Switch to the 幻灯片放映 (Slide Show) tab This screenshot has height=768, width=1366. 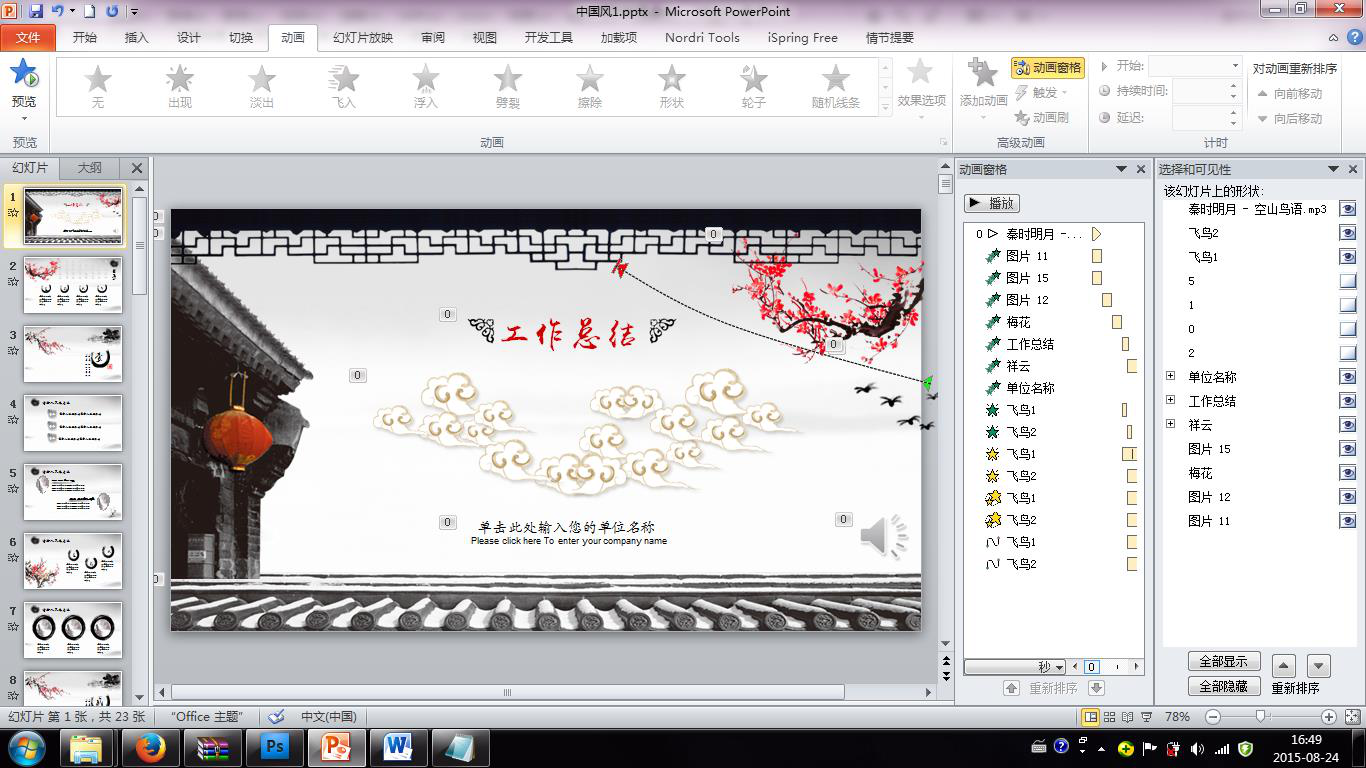(363, 38)
